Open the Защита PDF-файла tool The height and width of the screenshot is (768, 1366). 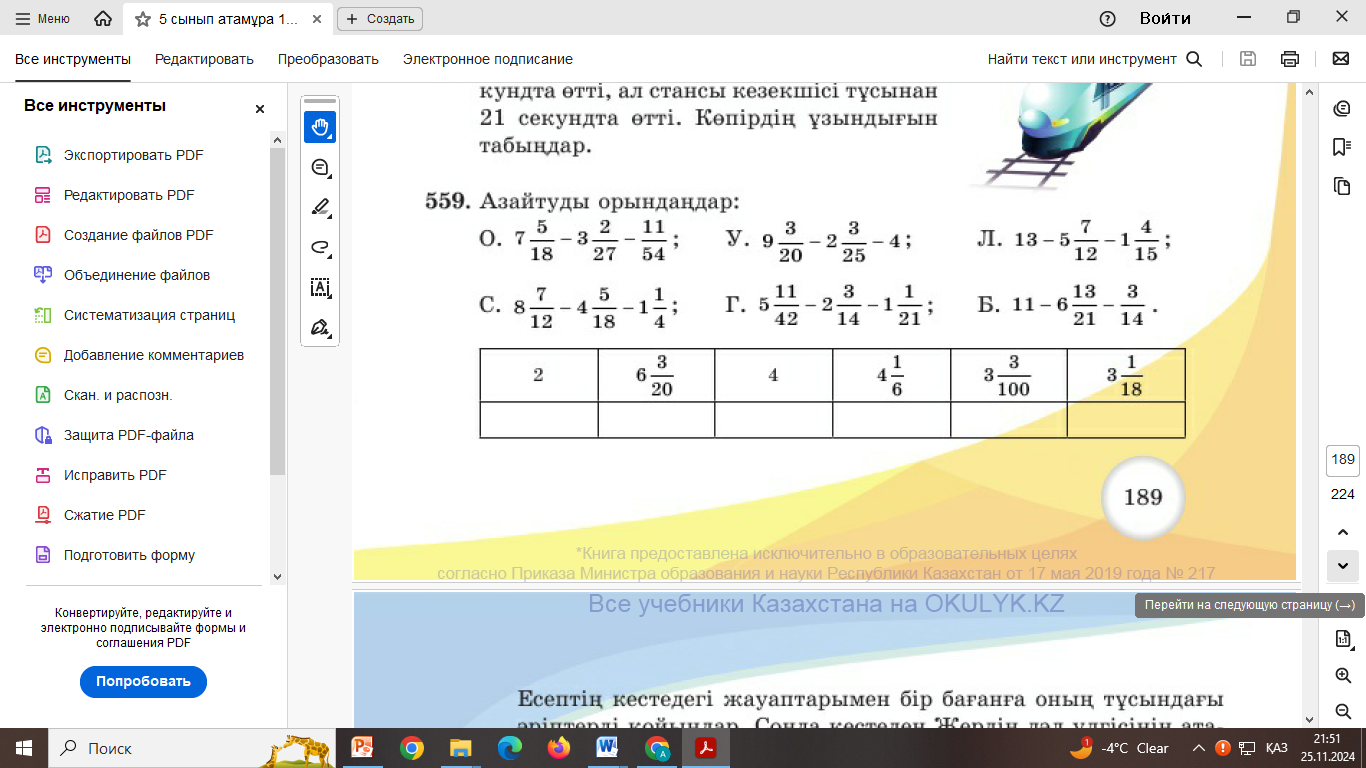(x=129, y=435)
